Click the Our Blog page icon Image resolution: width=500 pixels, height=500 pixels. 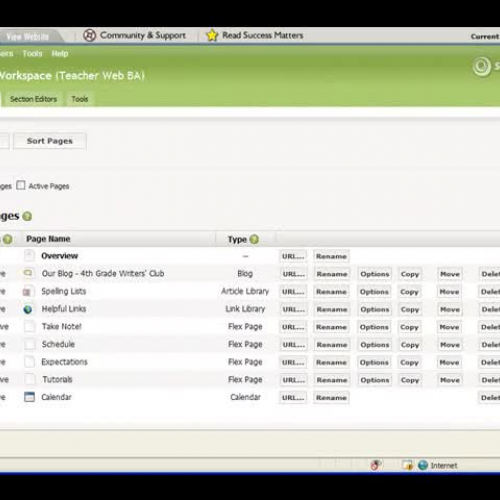pos(28,273)
